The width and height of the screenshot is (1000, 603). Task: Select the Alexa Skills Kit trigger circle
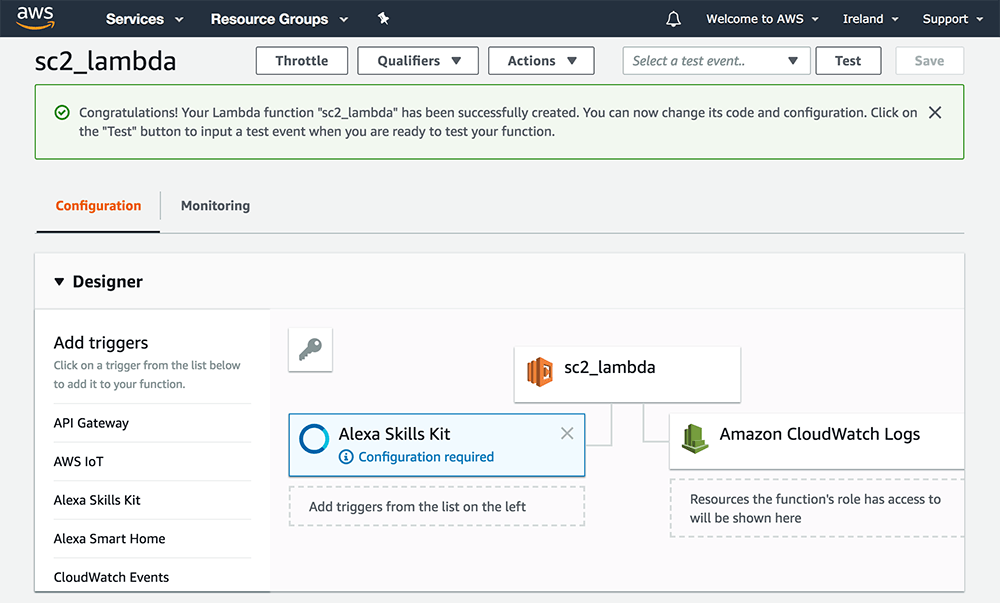point(314,439)
